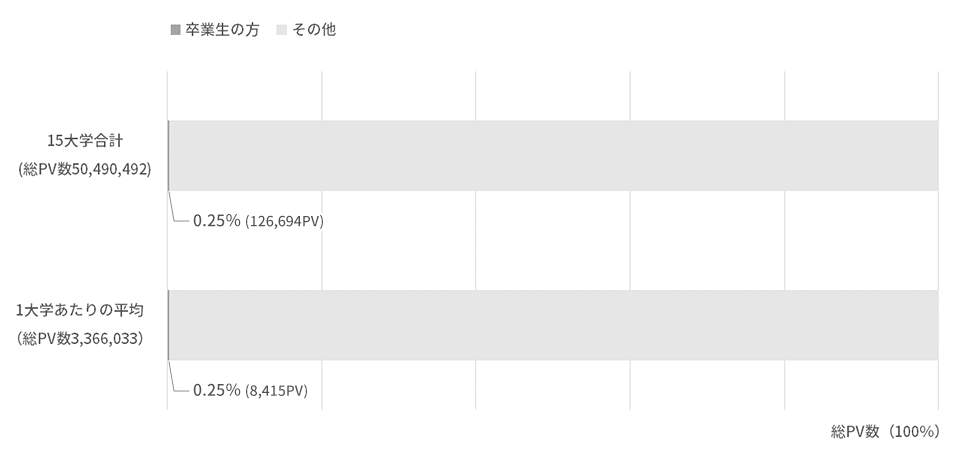The height and width of the screenshot is (457, 960).
Task: Select the 卒業生の方 legend label
Action: (x=222, y=29)
